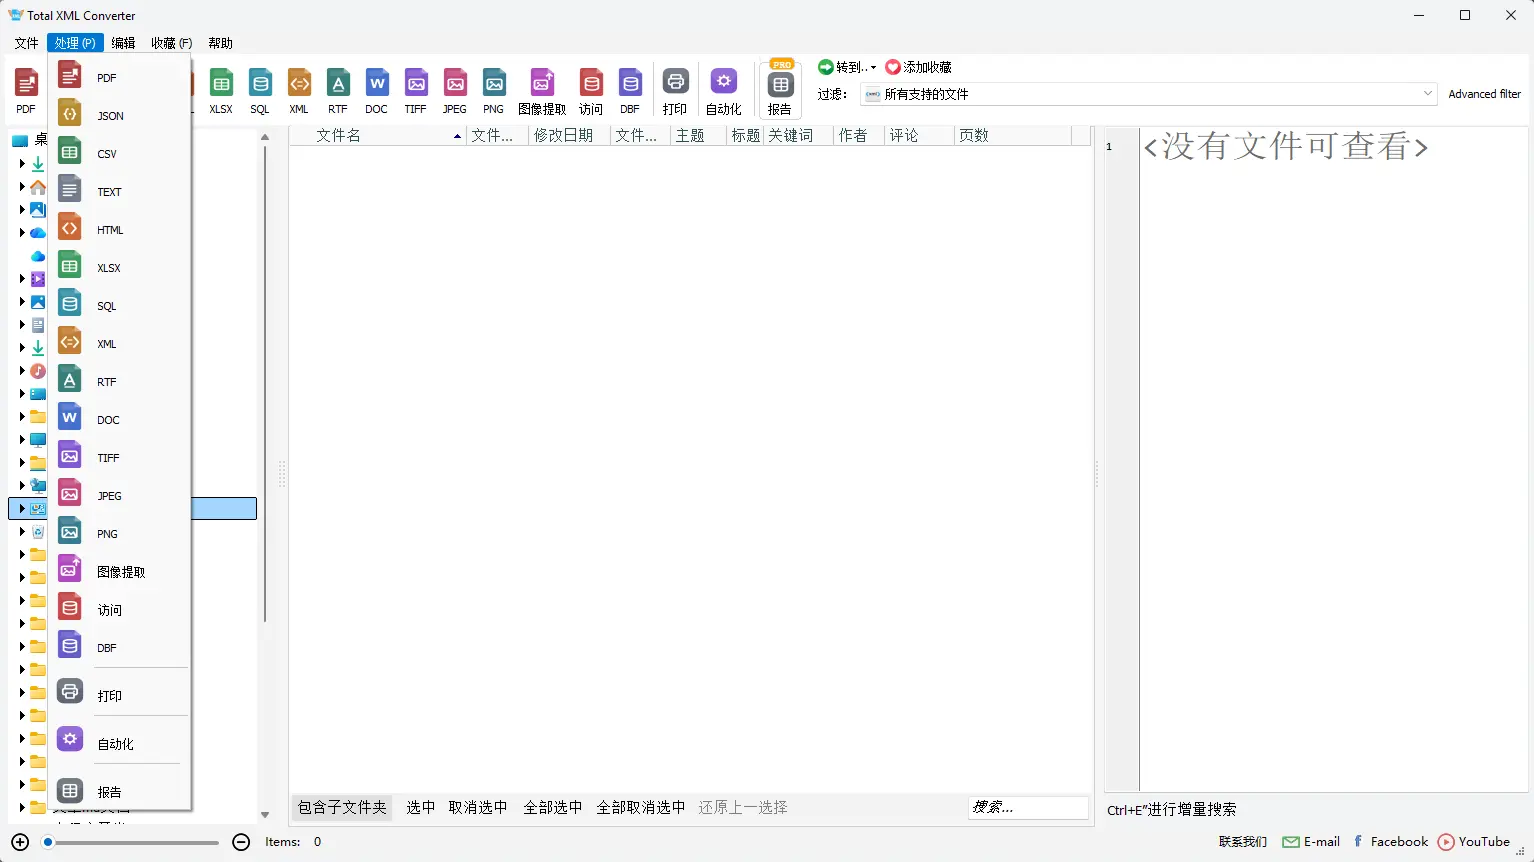Click the 访问 toolbar icon
The image size is (1534, 862).
click(x=591, y=92)
